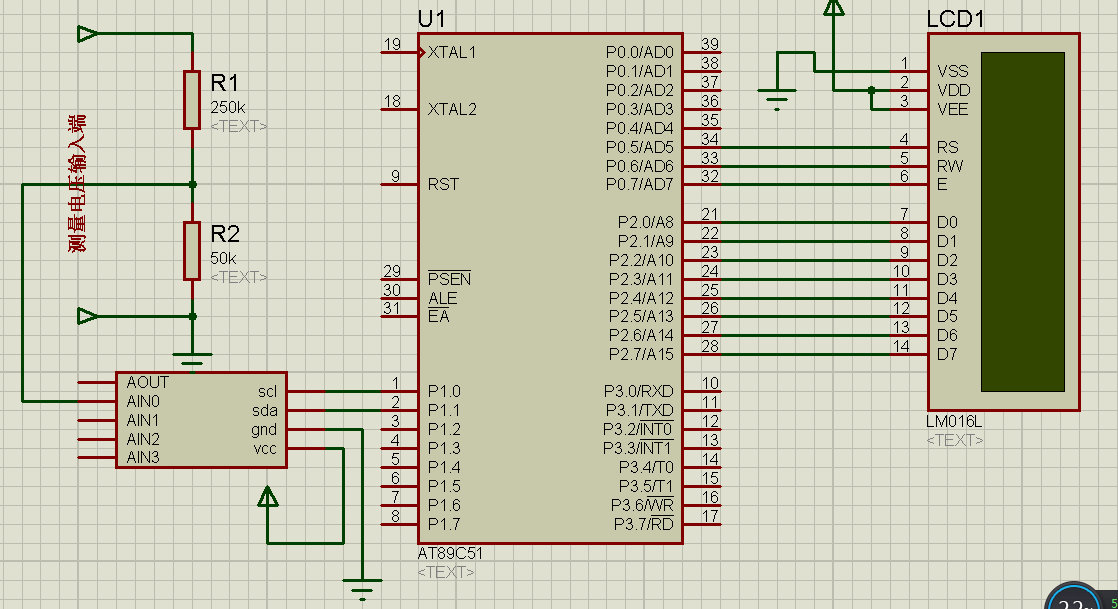Click the D7 pin label on LCD1
This screenshot has height=609, width=1118.
(x=947, y=354)
